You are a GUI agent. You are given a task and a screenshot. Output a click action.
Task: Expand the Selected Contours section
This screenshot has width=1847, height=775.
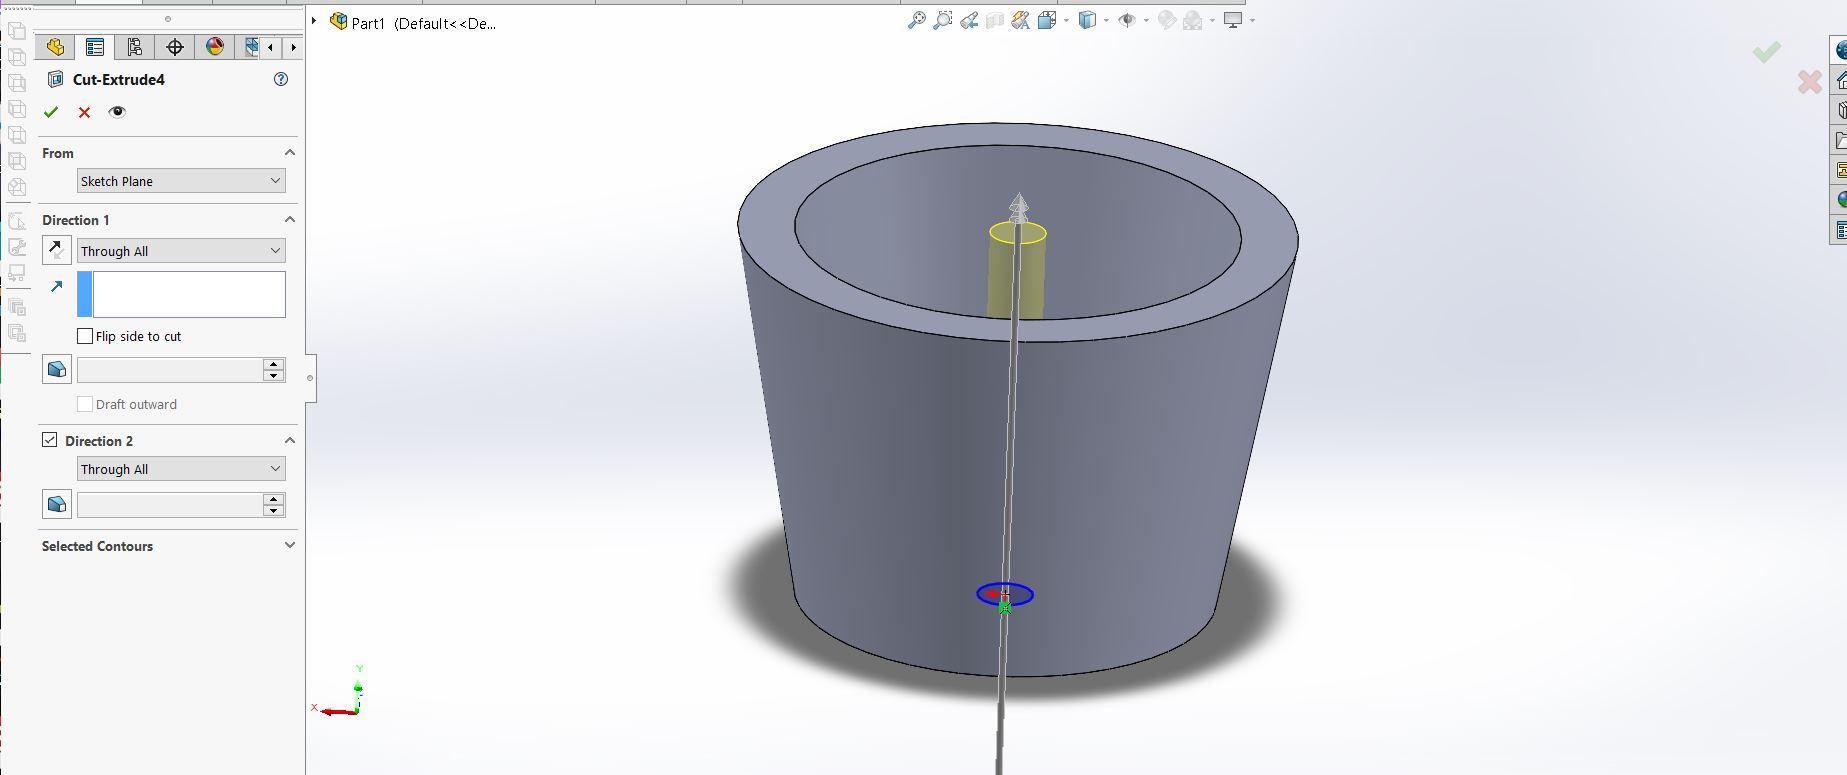pos(290,546)
